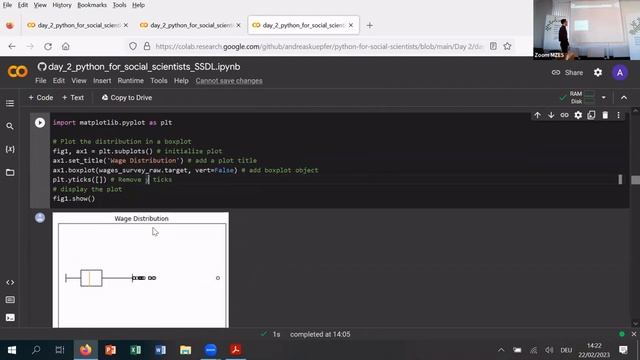Click the Share button

tap(567, 73)
